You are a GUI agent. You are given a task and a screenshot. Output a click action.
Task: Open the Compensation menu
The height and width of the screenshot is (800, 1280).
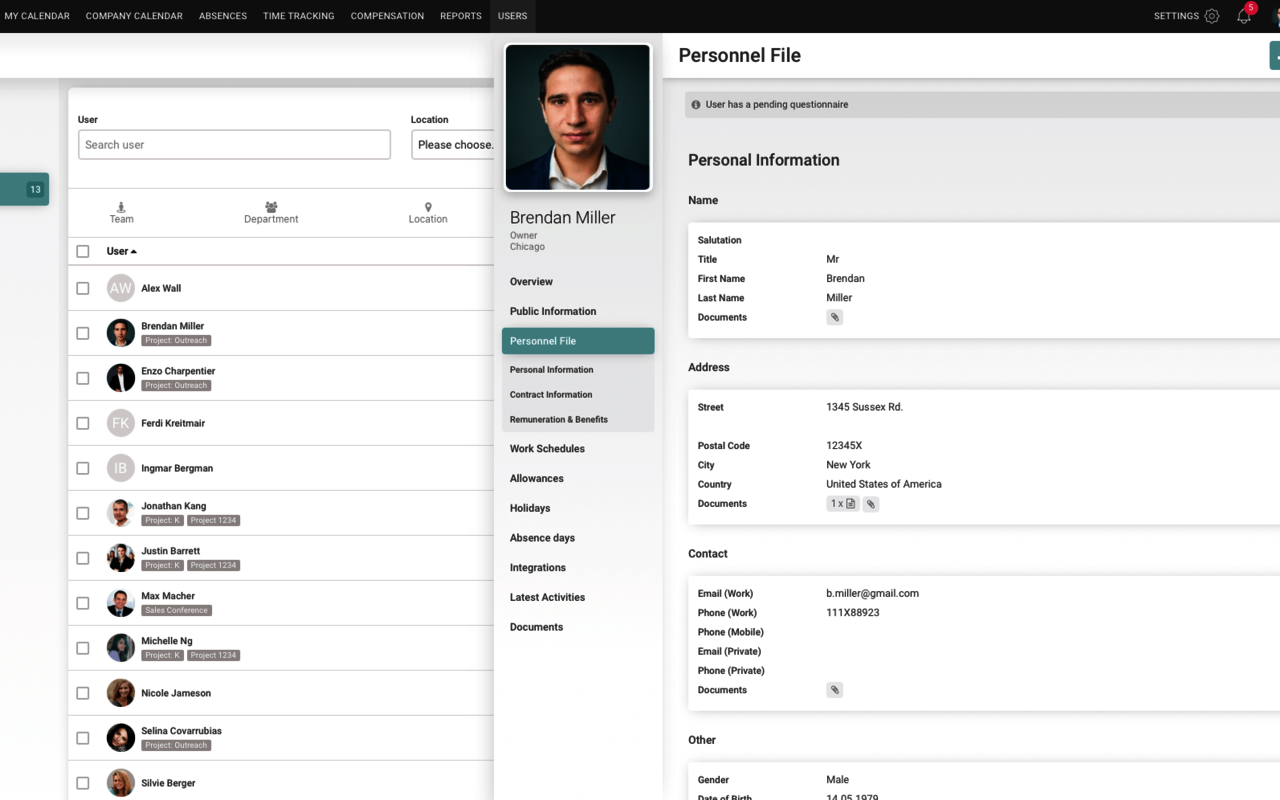click(387, 16)
